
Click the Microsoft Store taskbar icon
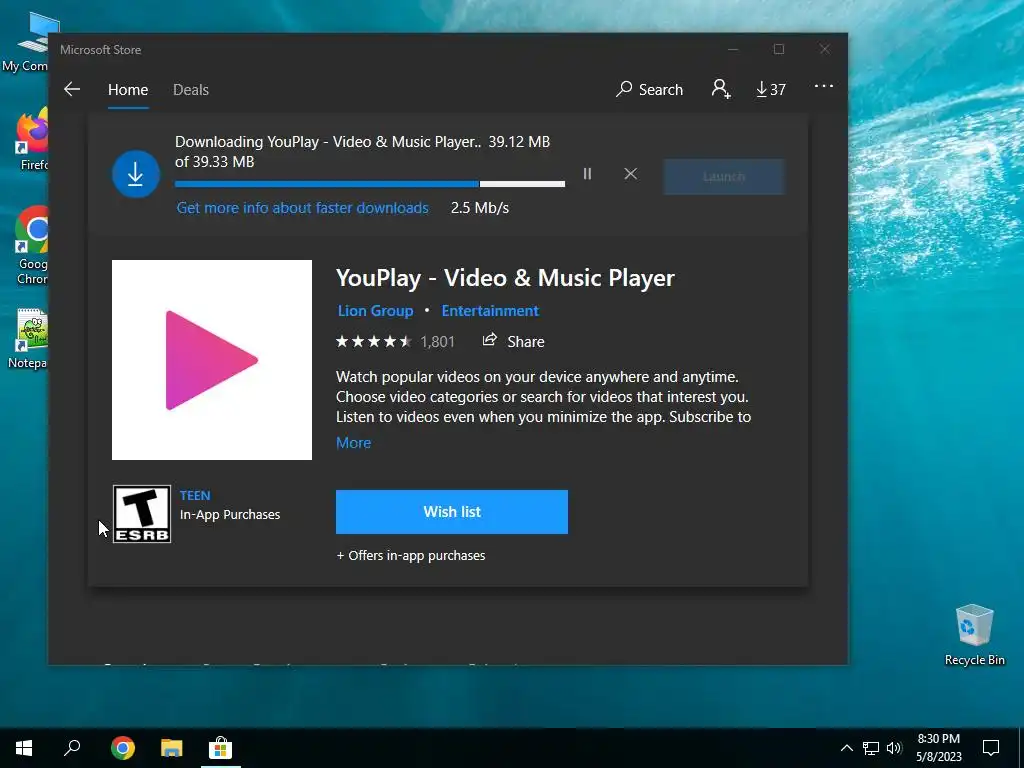pos(221,748)
